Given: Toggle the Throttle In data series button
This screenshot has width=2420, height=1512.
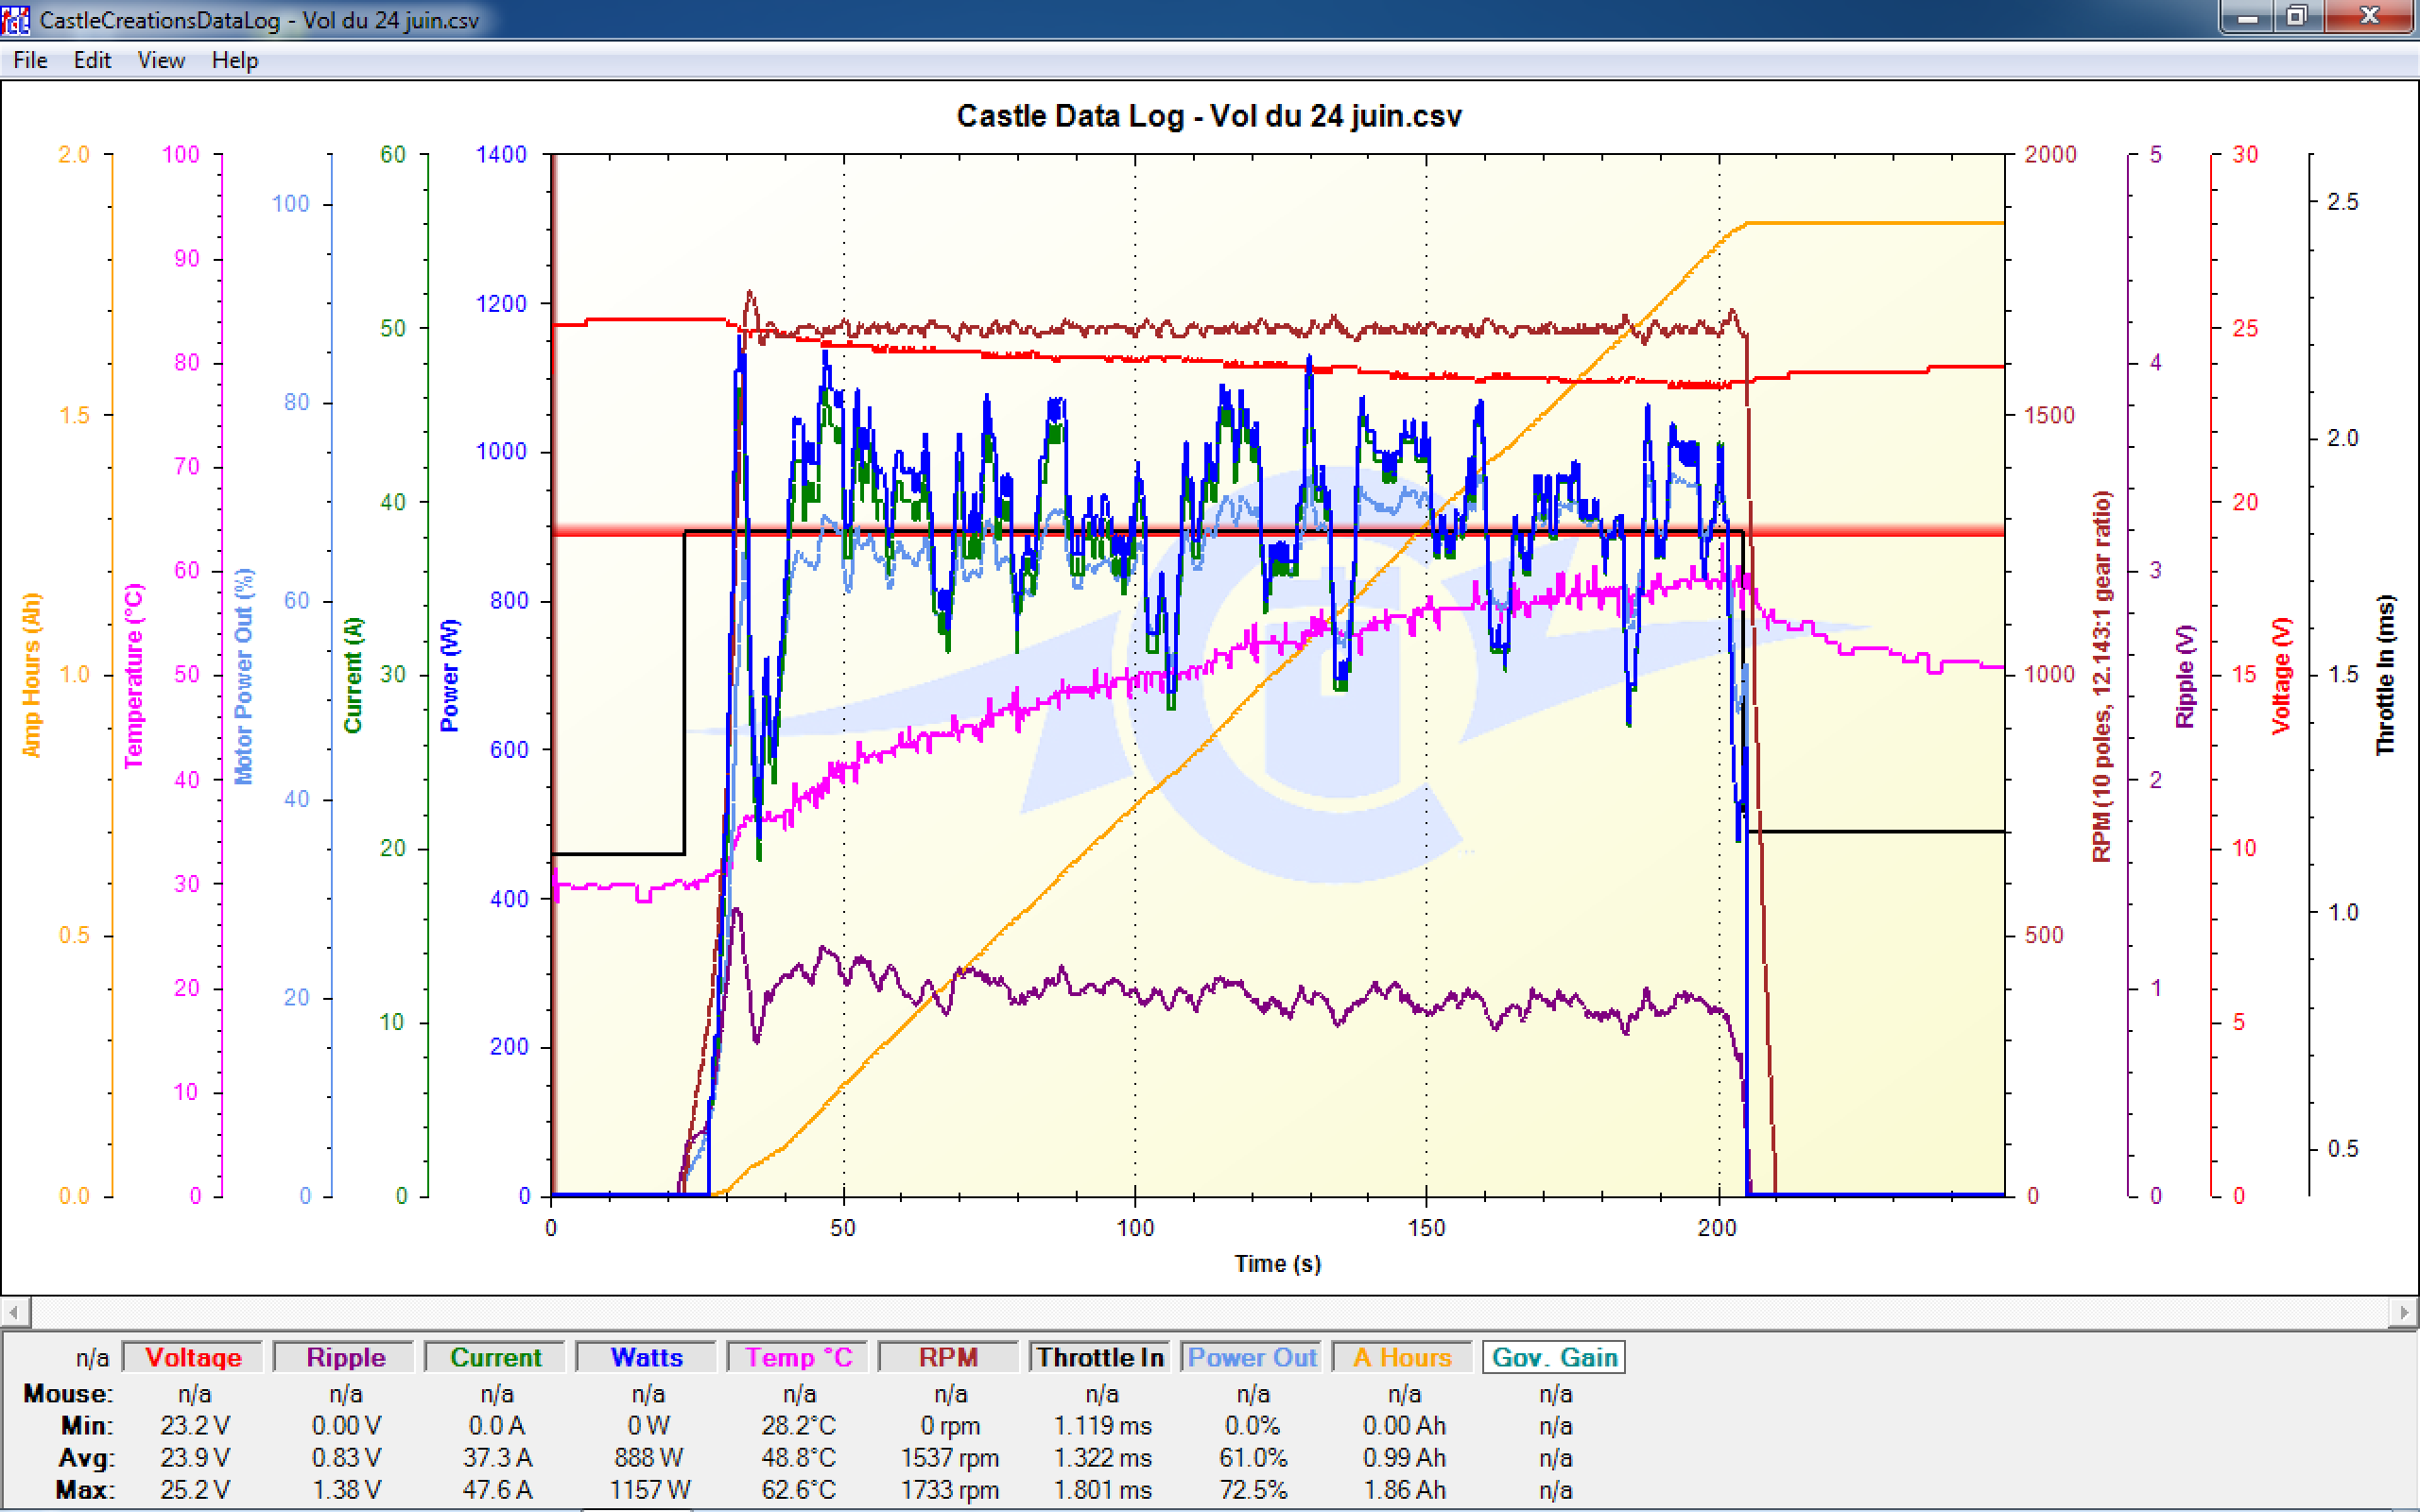Looking at the screenshot, I should (x=1100, y=1357).
